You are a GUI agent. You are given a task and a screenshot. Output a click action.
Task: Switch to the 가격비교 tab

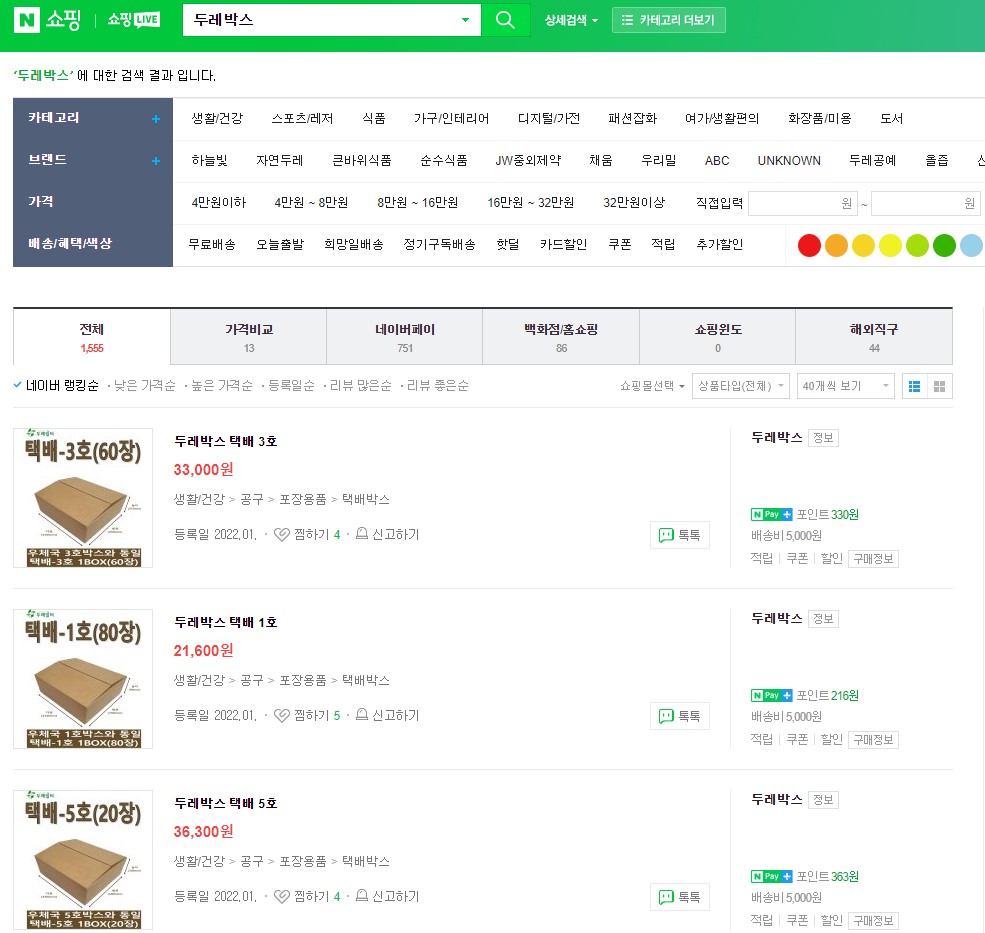click(248, 337)
